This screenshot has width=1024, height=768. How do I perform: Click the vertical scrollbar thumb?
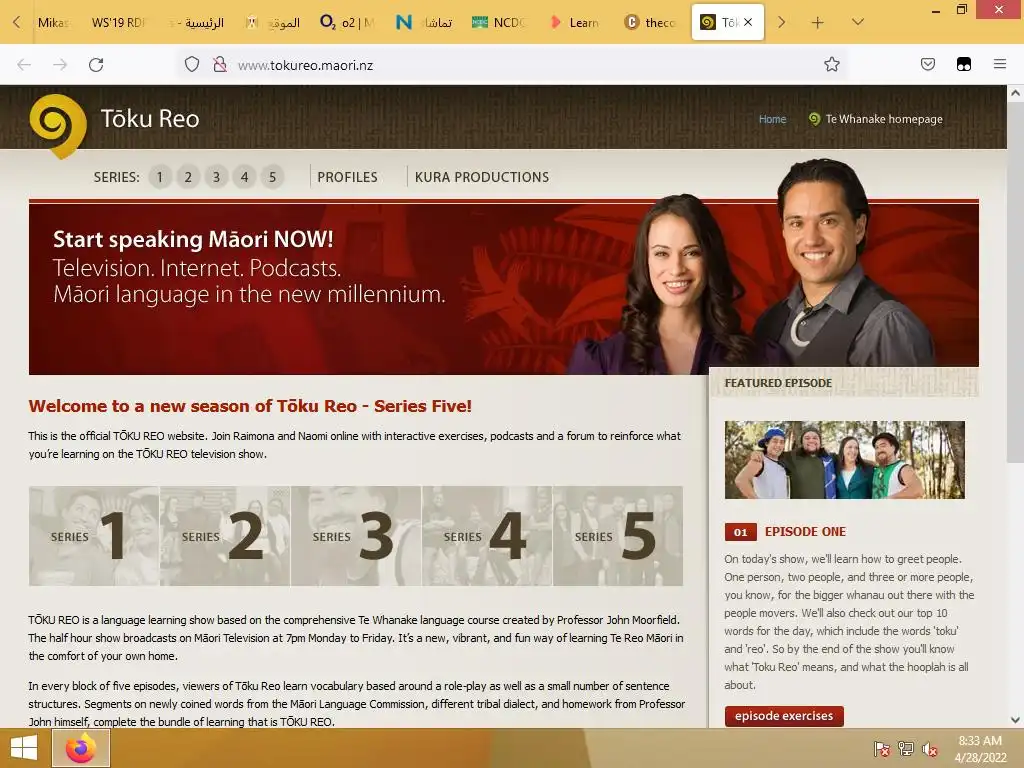[x=1015, y=282]
